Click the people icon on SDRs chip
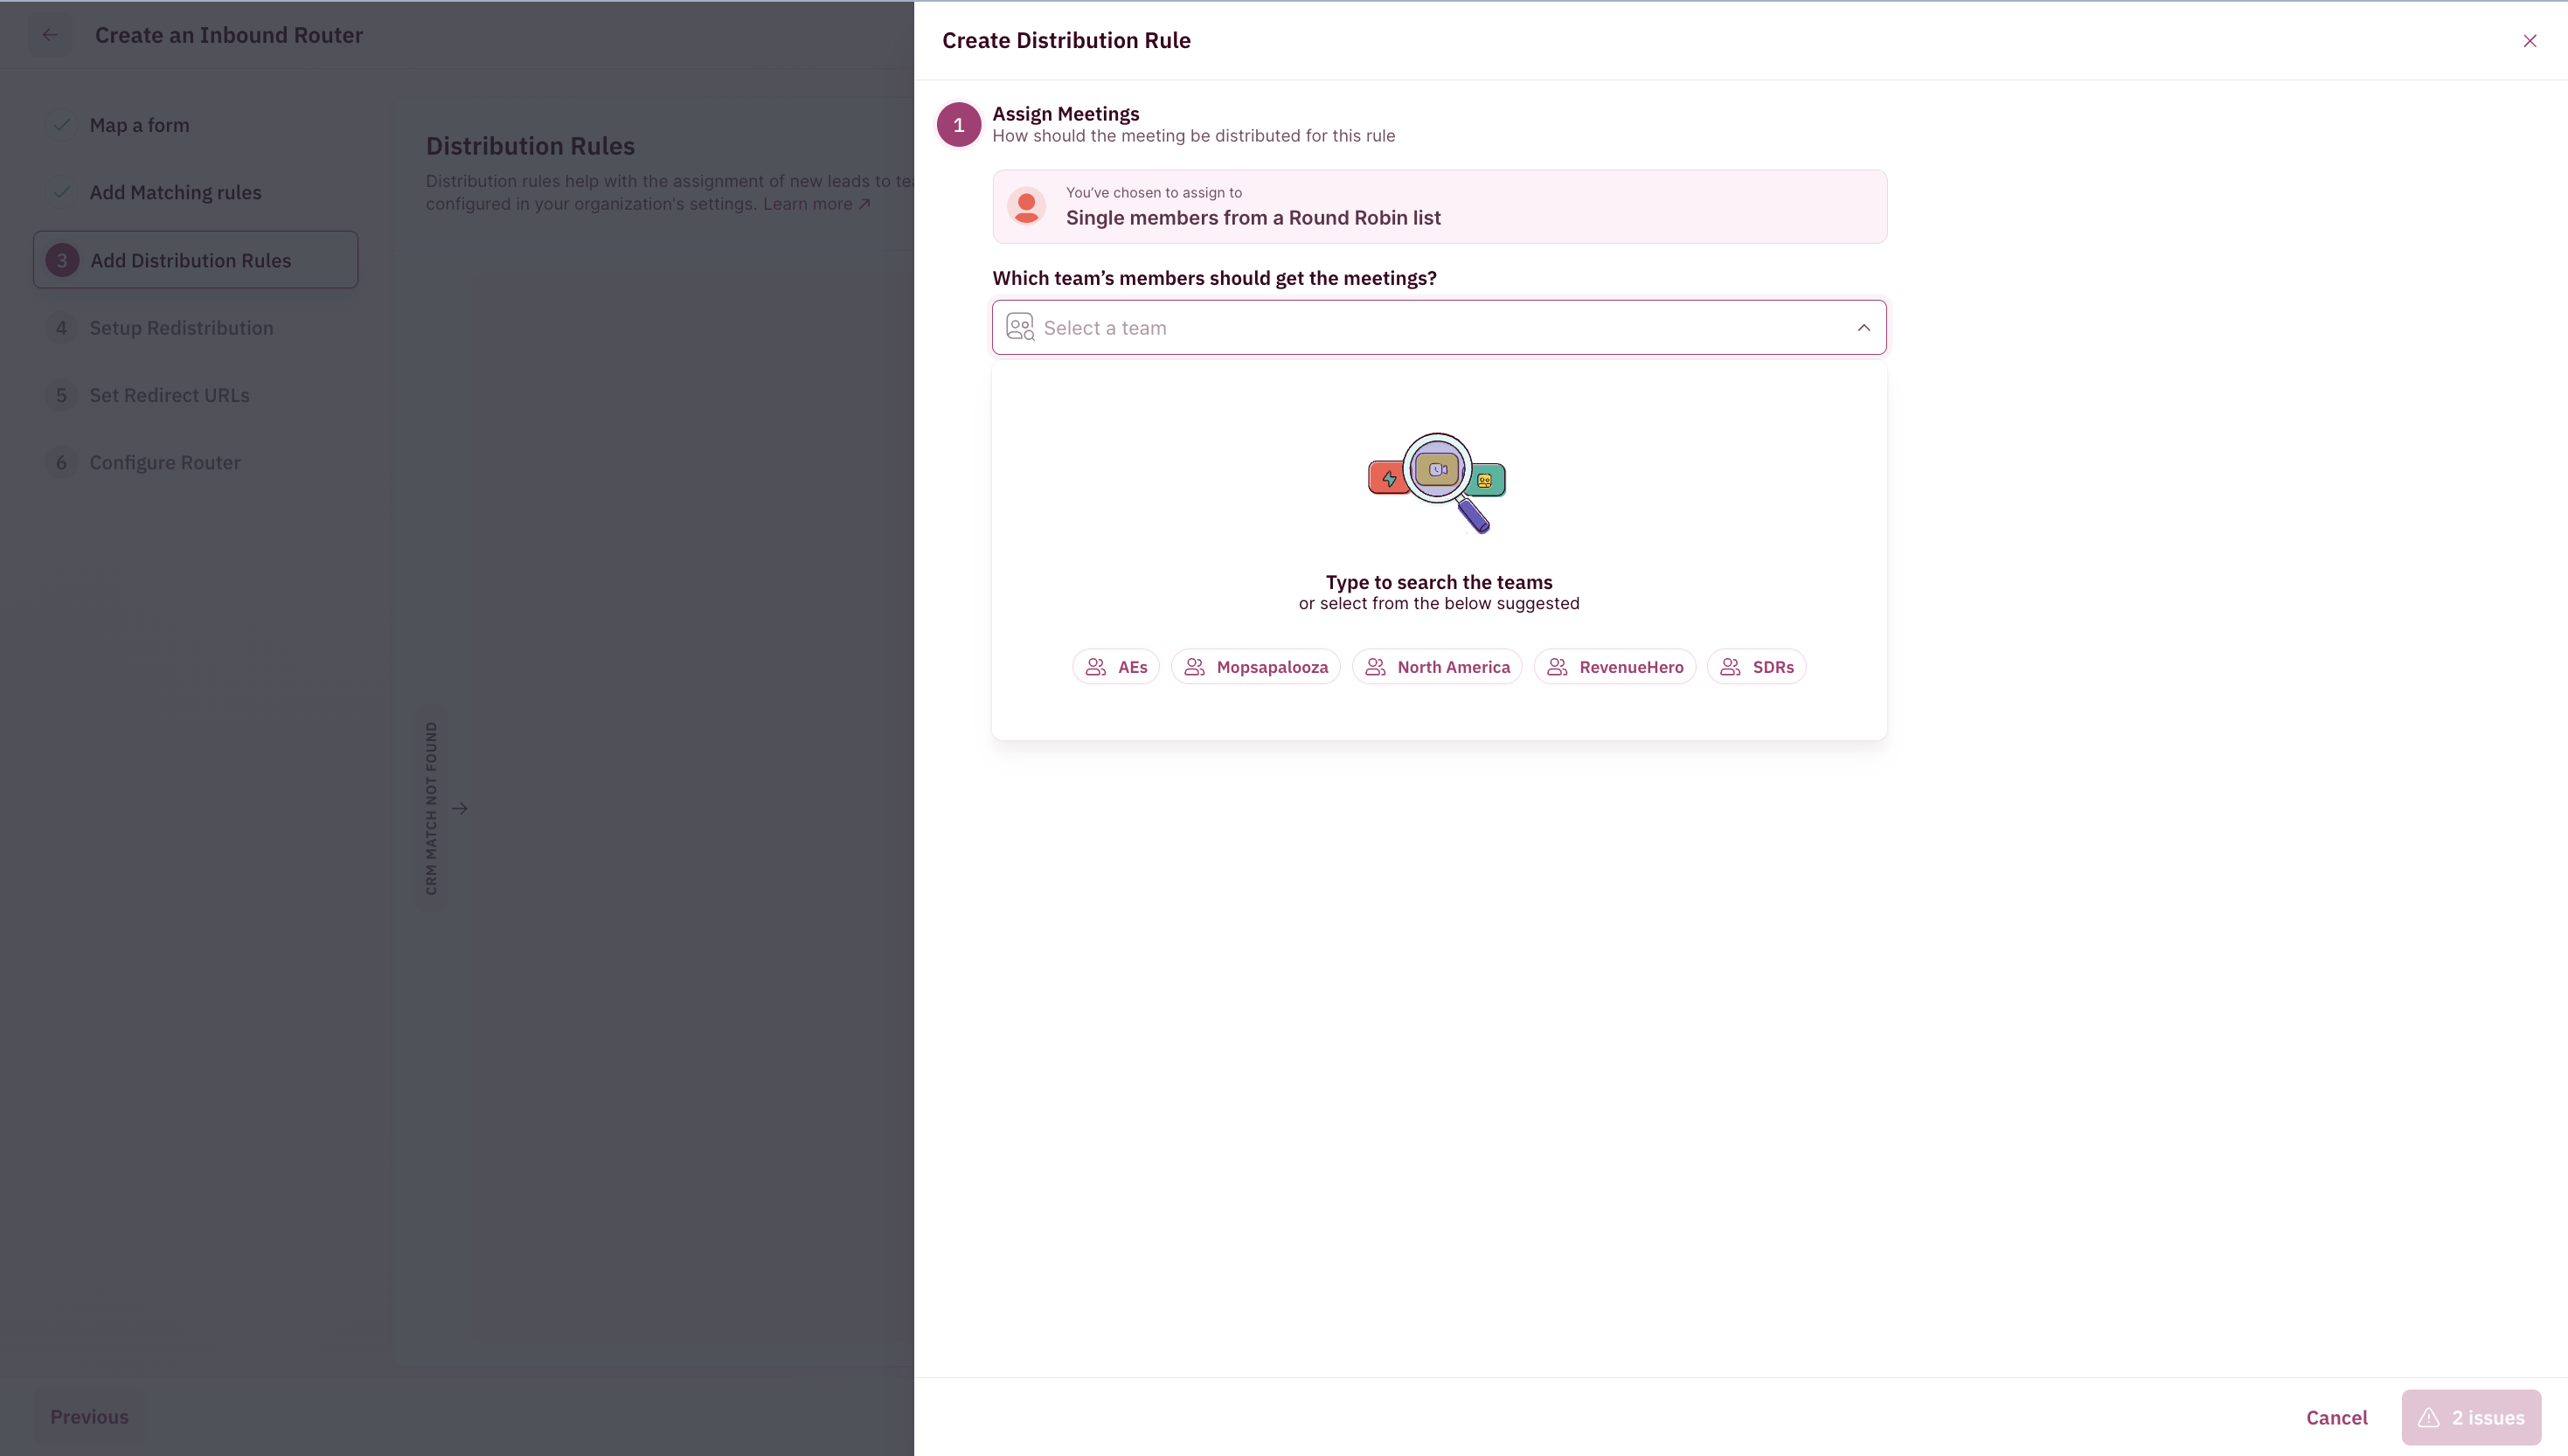 pyautogui.click(x=1730, y=667)
